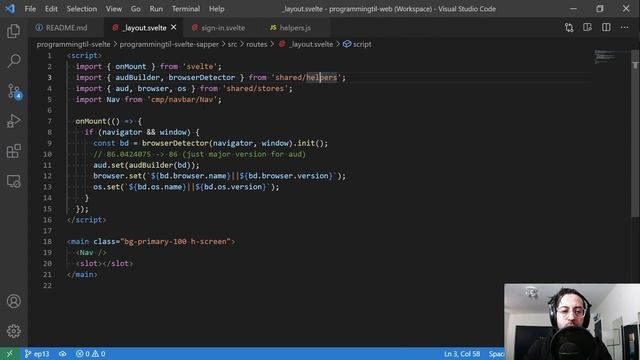Click the Split Editor Right icon
The width and height of the screenshot is (640, 360).
pyautogui.click(x=606, y=27)
